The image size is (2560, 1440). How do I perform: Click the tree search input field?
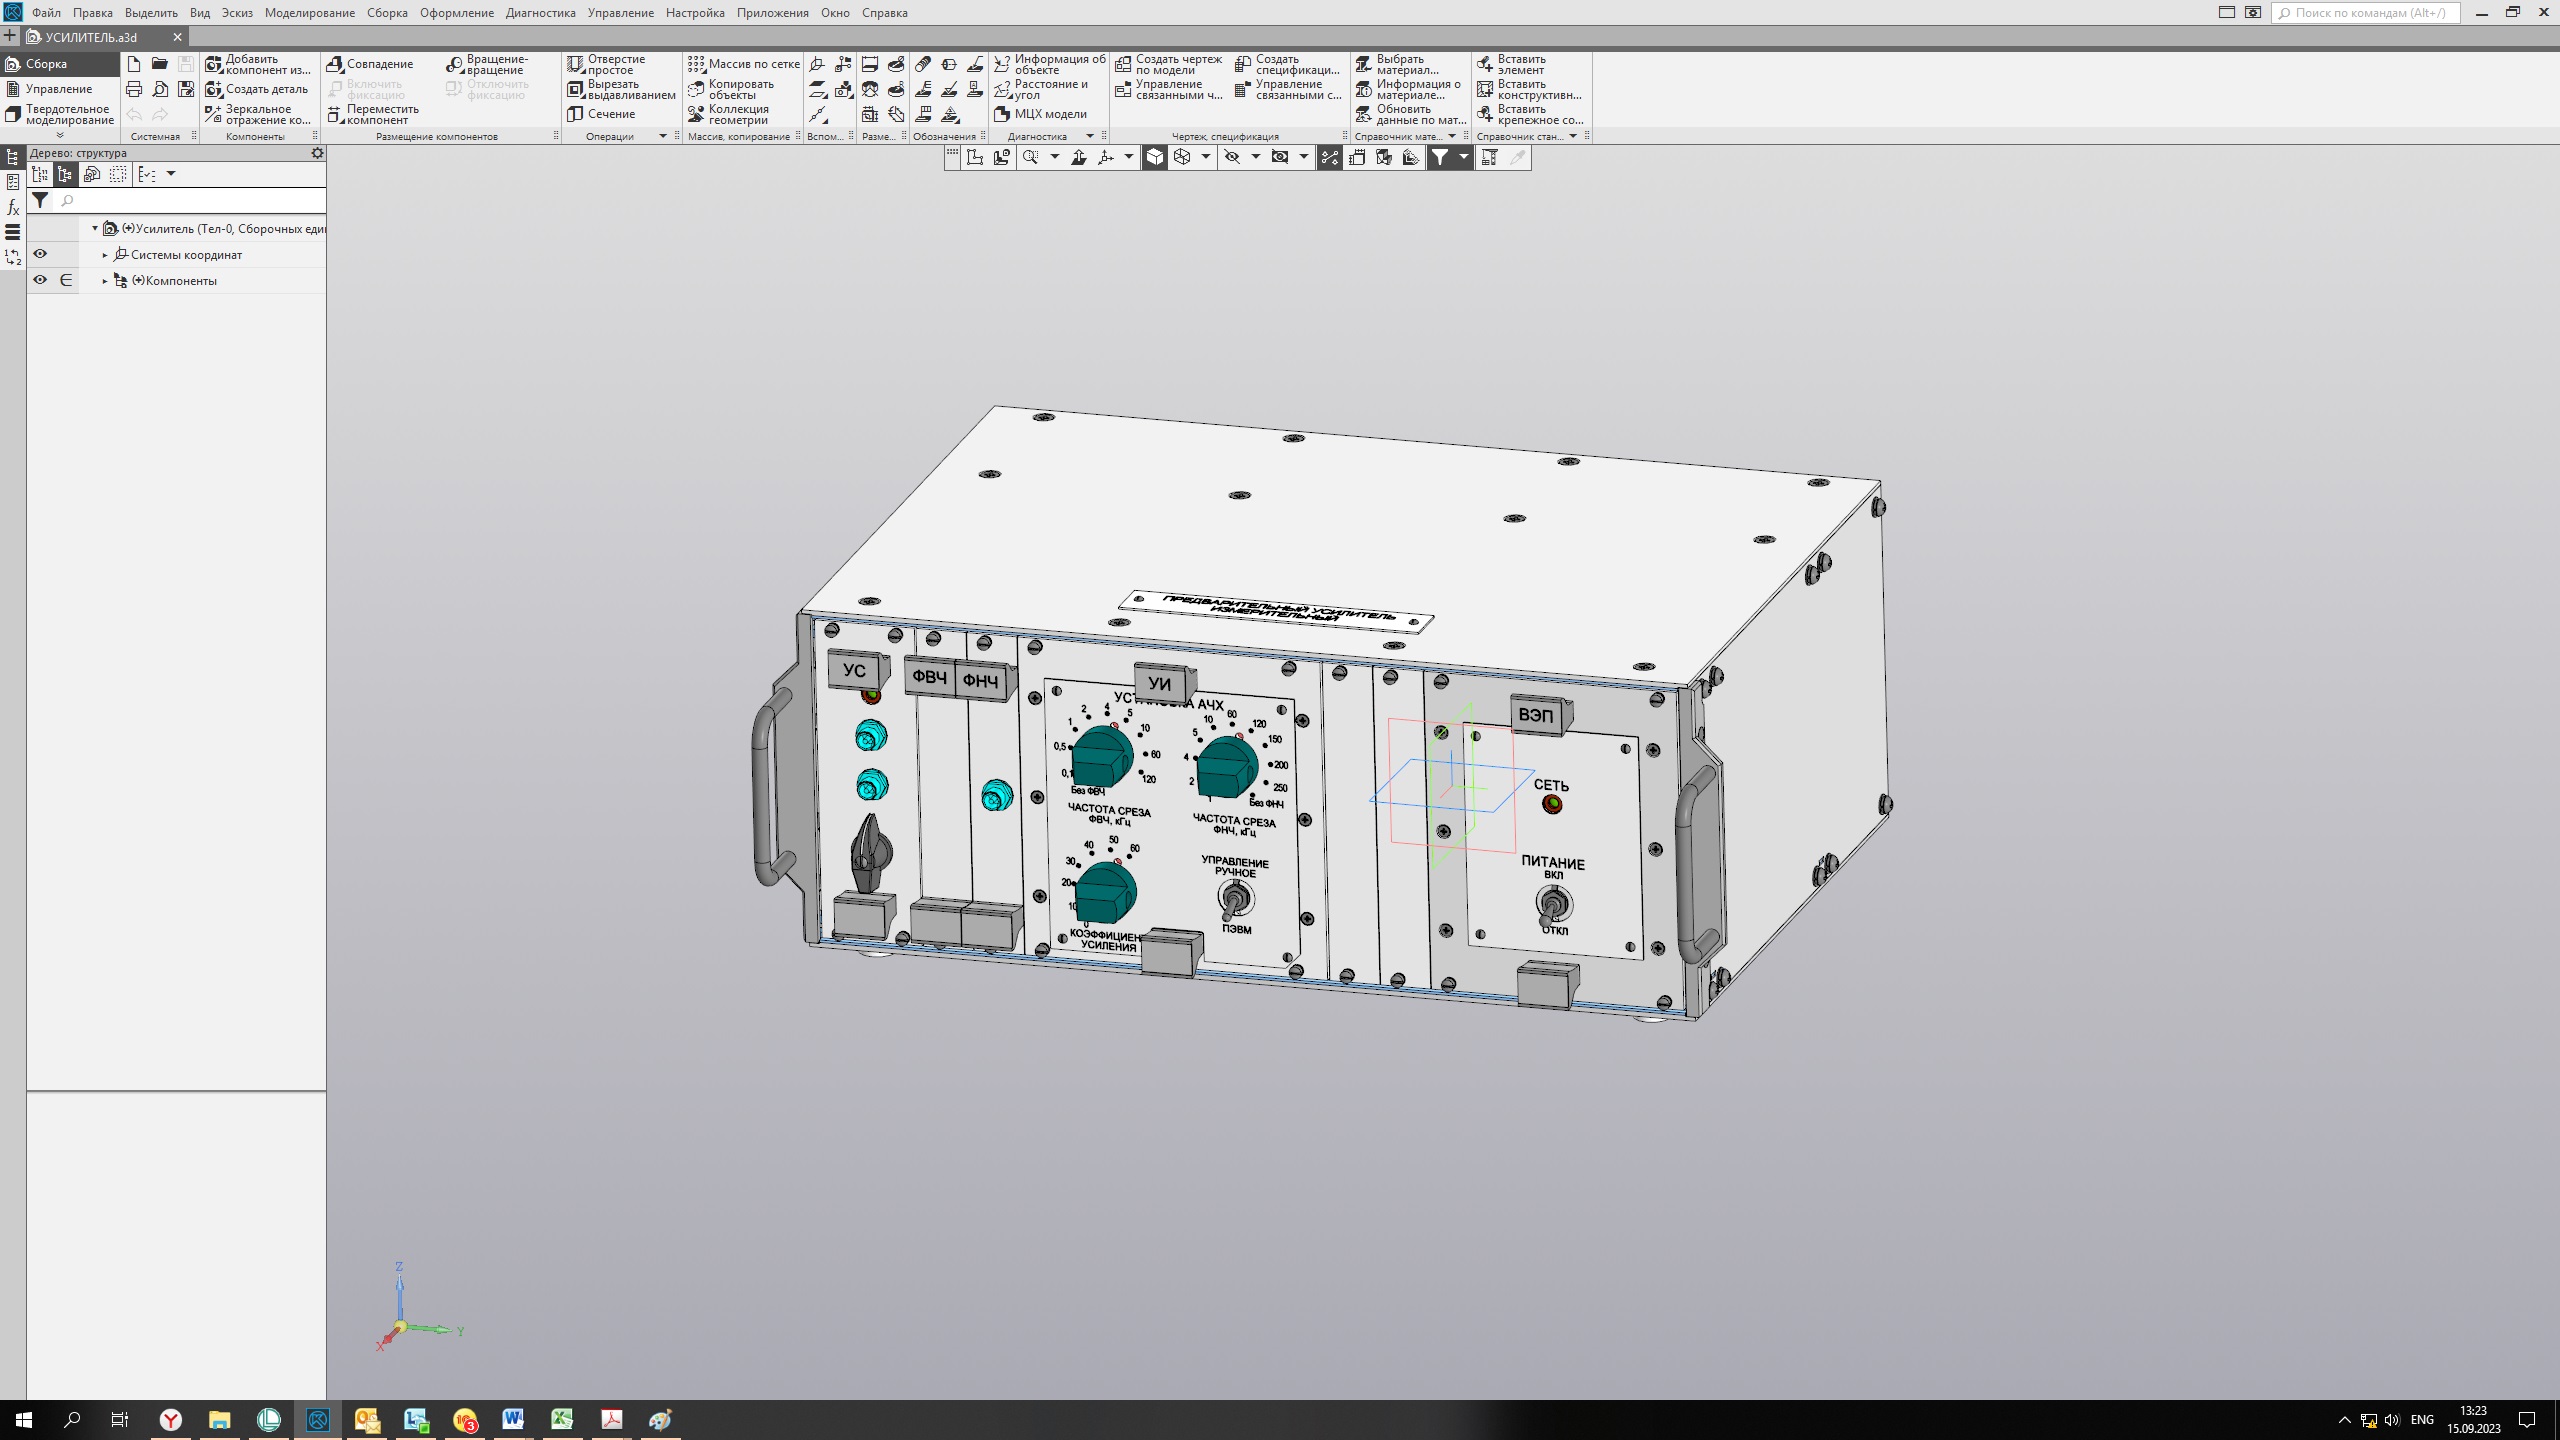tap(190, 201)
